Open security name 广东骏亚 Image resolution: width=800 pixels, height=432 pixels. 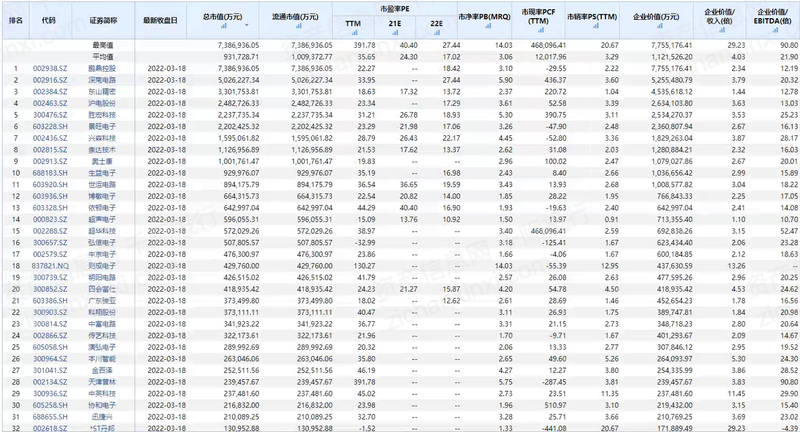click(102, 301)
